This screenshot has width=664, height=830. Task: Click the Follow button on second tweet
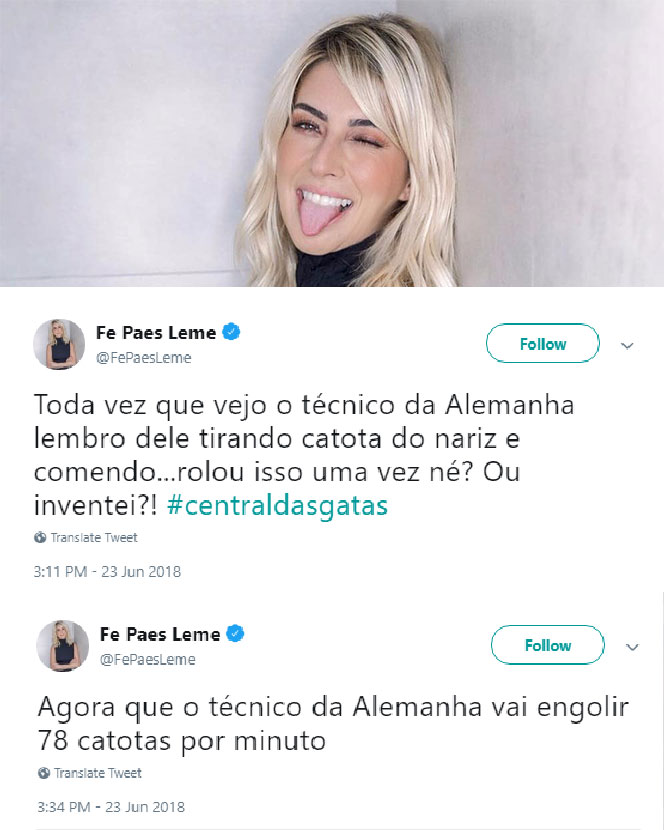coord(548,645)
